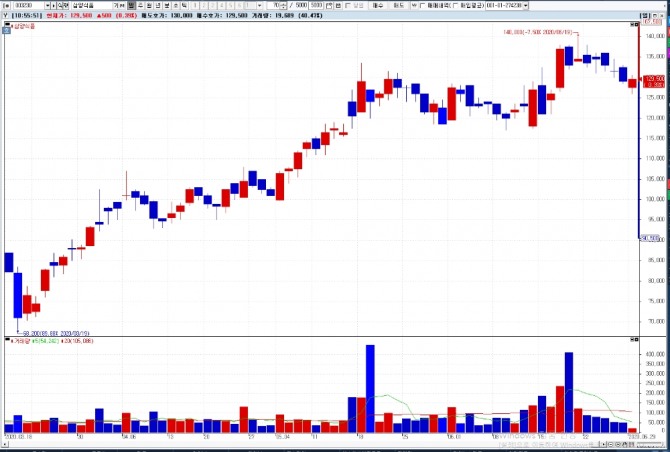Select the minute (분) chart period button
This screenshot has width=670, height=452.
point(167,6)
